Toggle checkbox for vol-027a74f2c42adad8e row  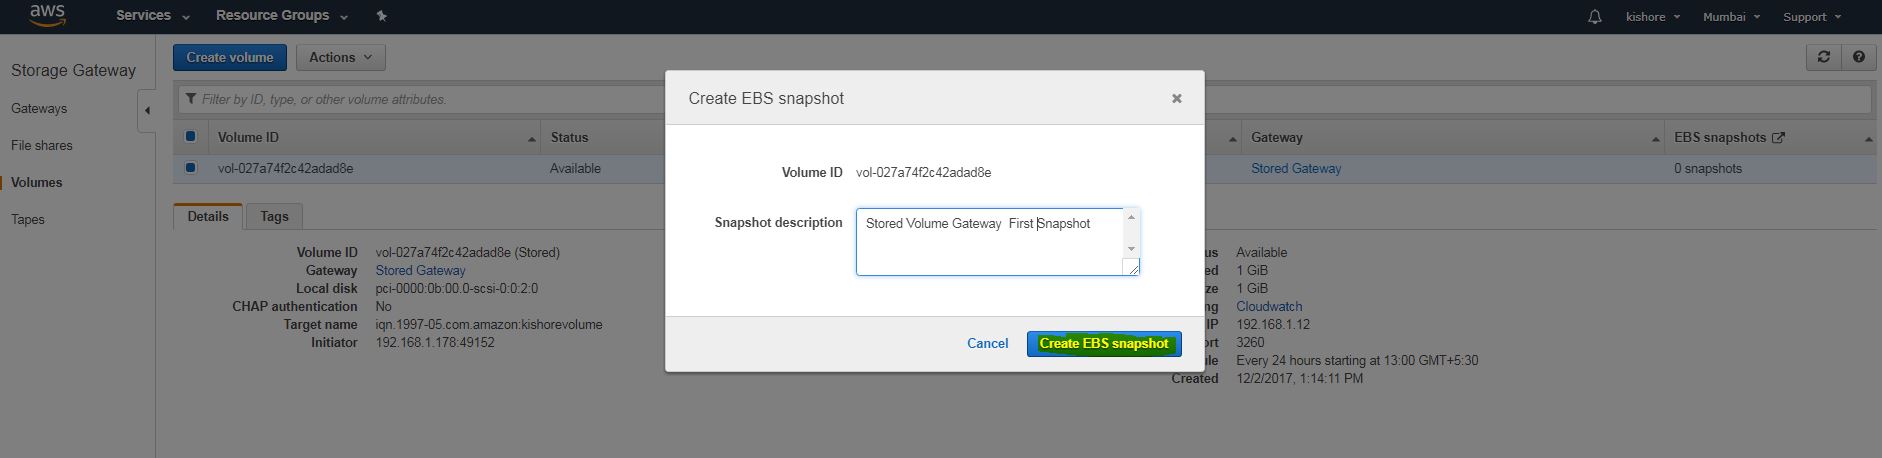click(190, 168)
